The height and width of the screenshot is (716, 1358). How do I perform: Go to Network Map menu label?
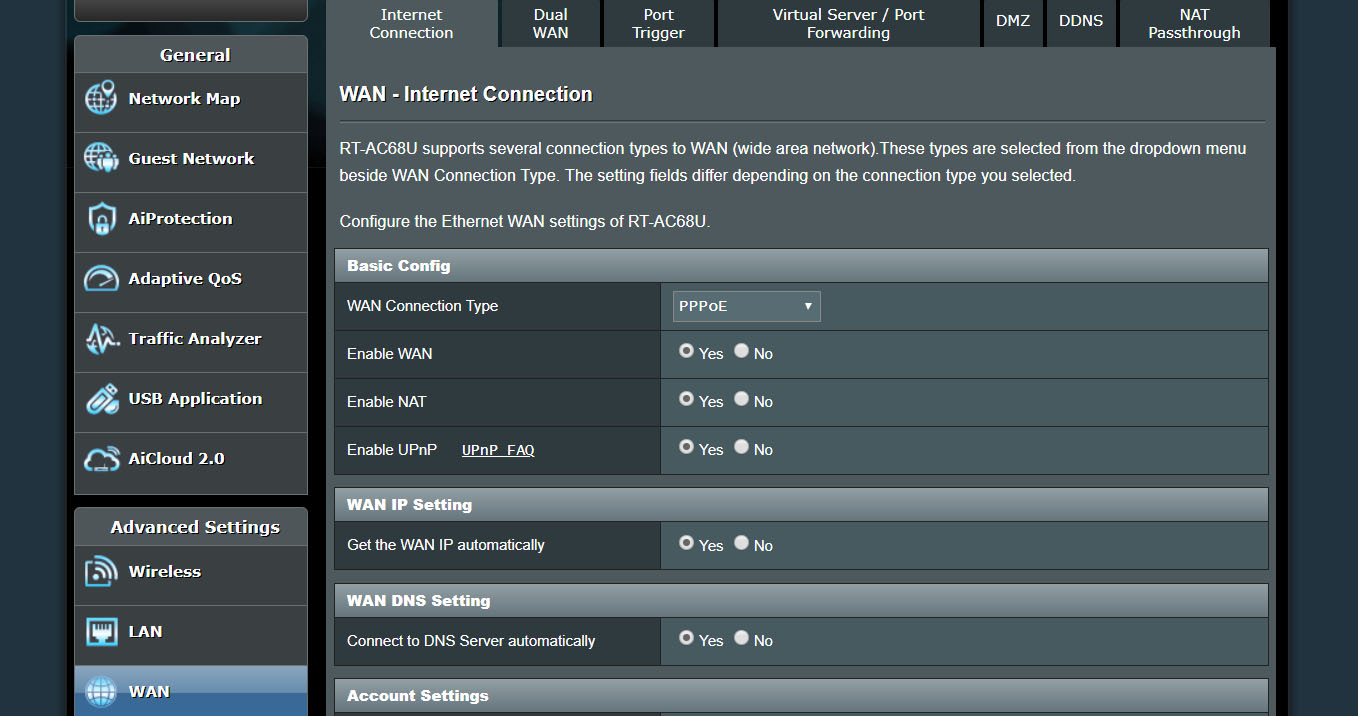coord(184,99)
